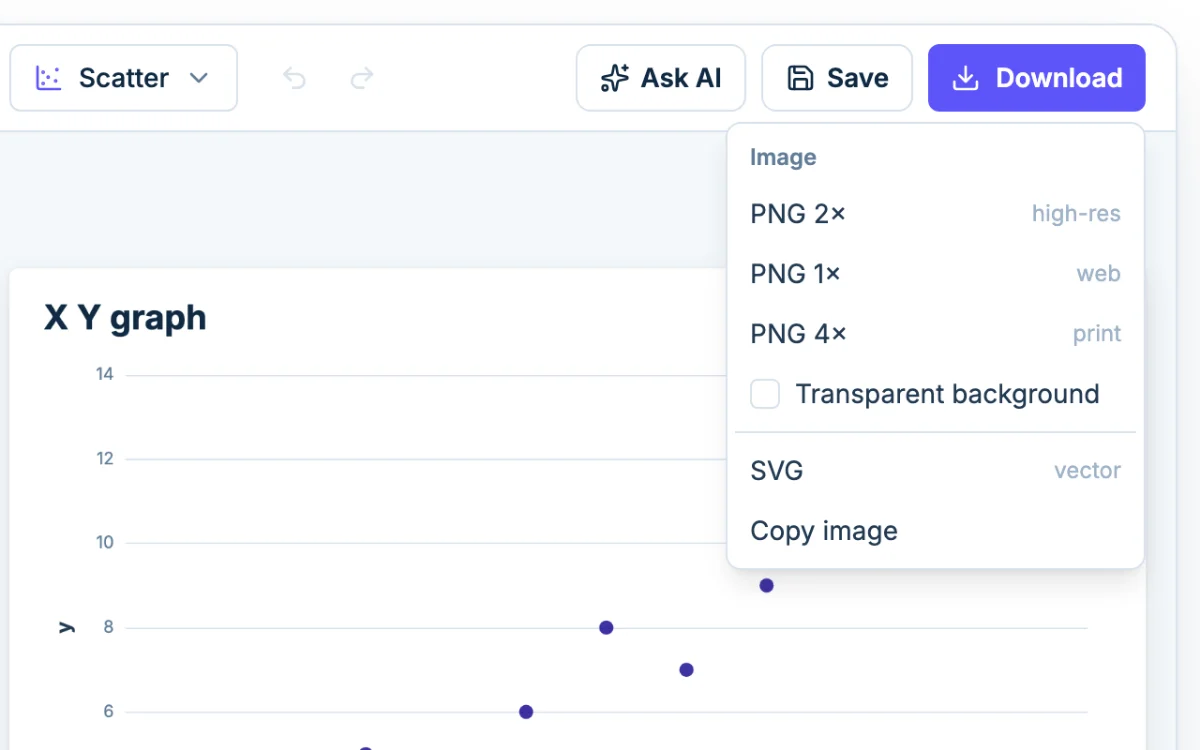
Task: Choose PNG 1× web export
Action: coord(935,274)
